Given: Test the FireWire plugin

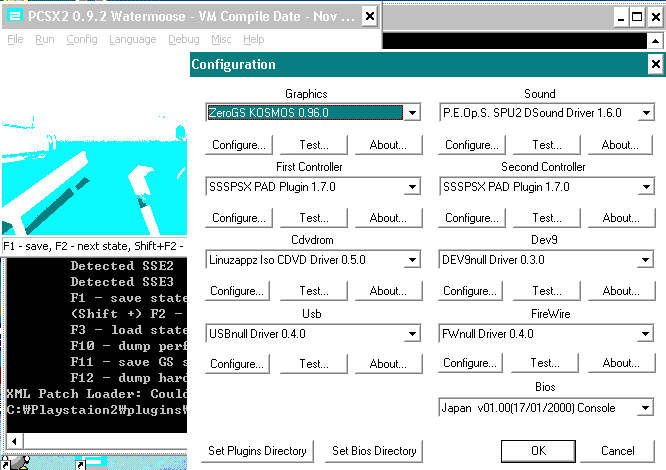Looking at the screenshot, I should [x=545, y=363].
